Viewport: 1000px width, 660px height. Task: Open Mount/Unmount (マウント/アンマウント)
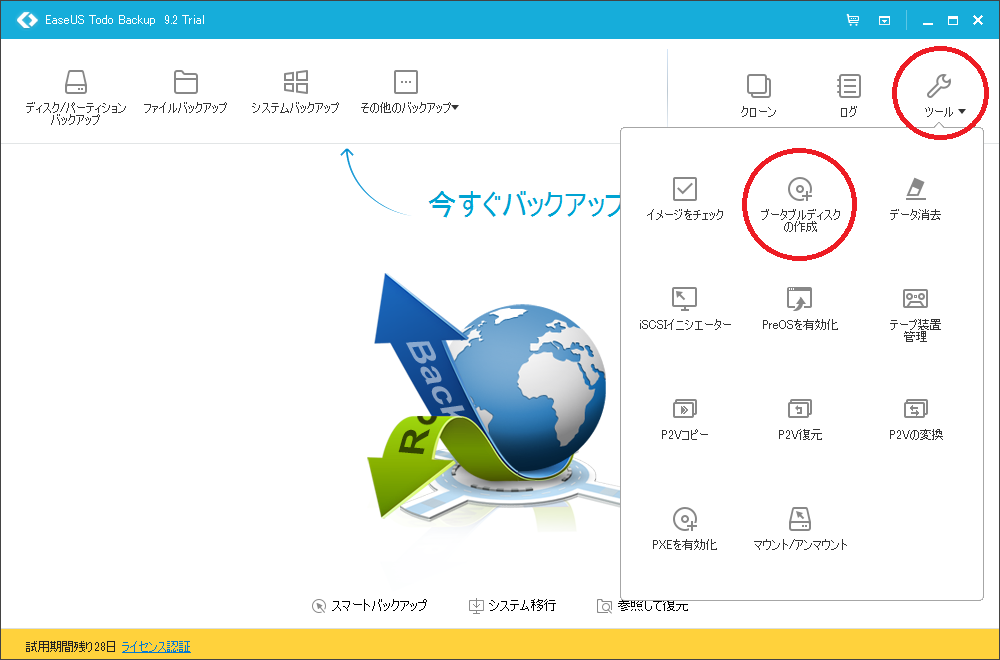coord(800,529)
